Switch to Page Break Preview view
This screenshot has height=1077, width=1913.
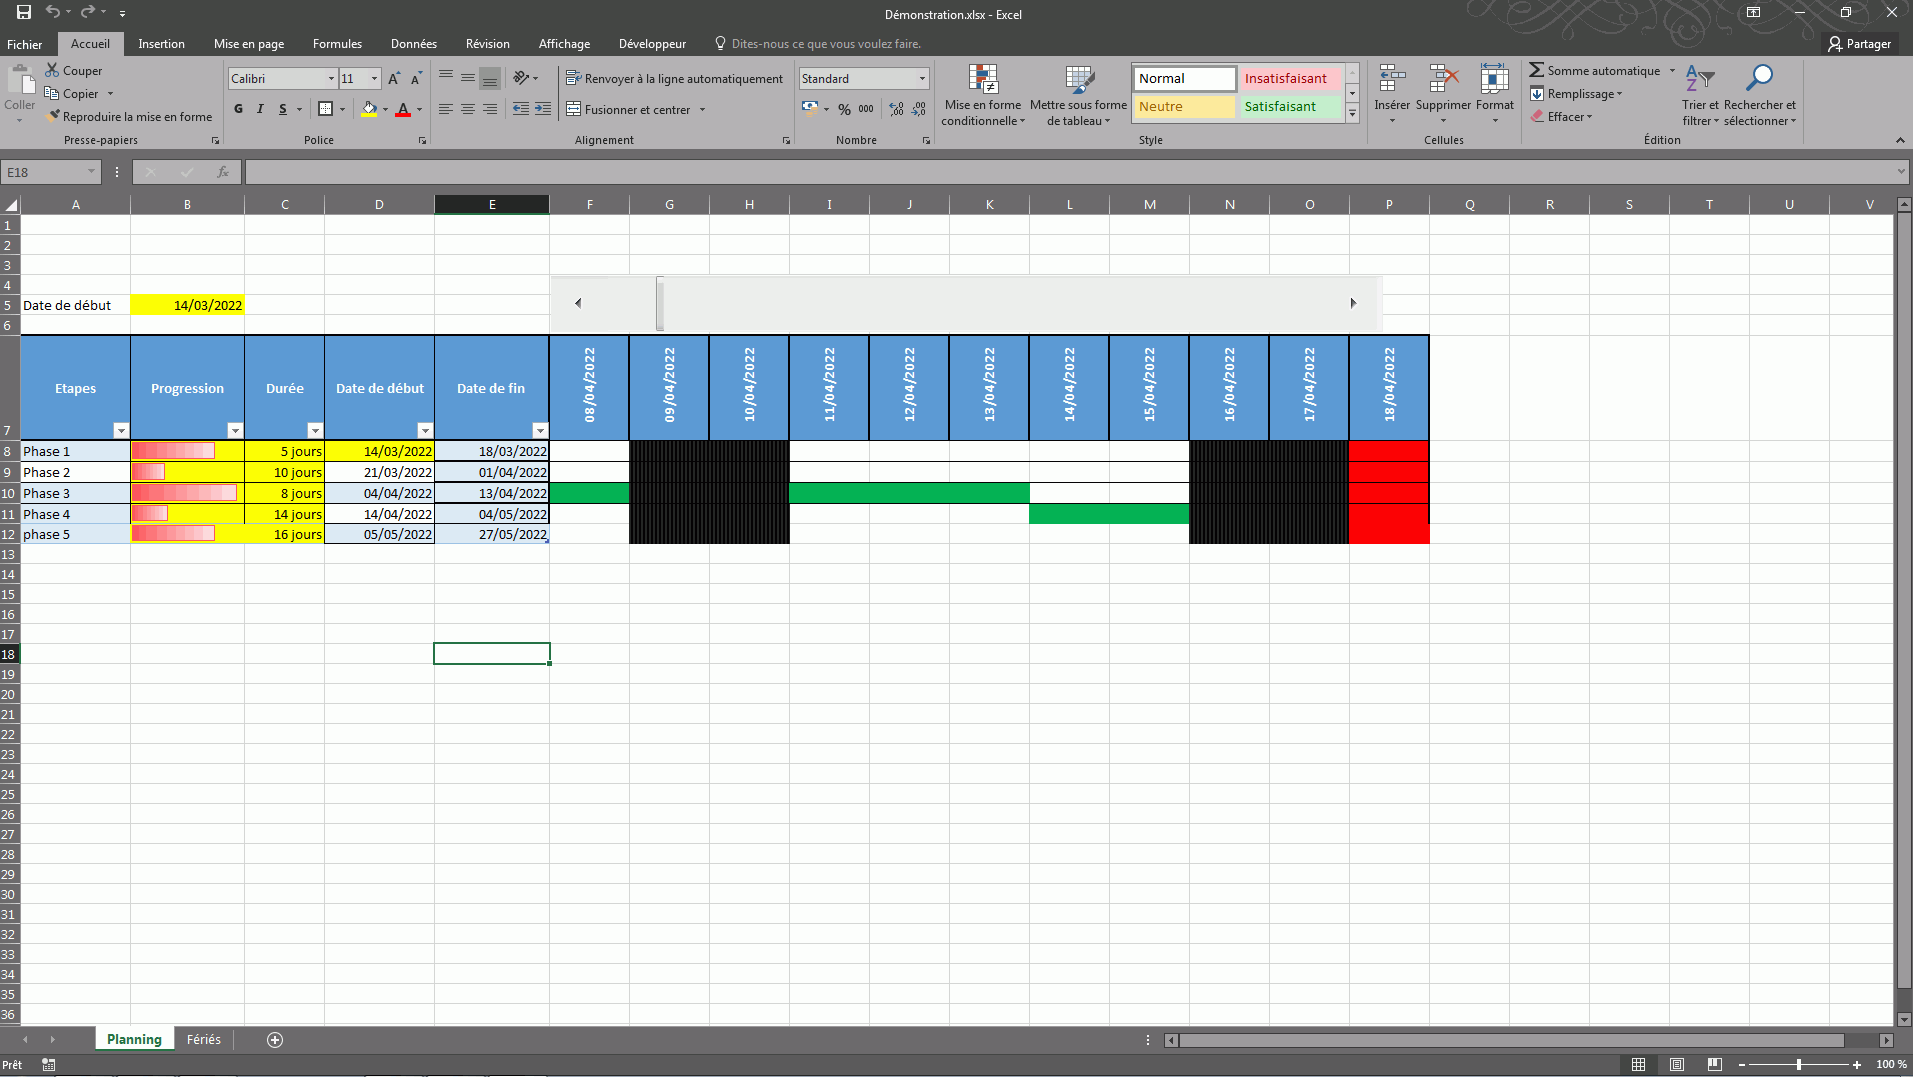pos(1715,1065)
